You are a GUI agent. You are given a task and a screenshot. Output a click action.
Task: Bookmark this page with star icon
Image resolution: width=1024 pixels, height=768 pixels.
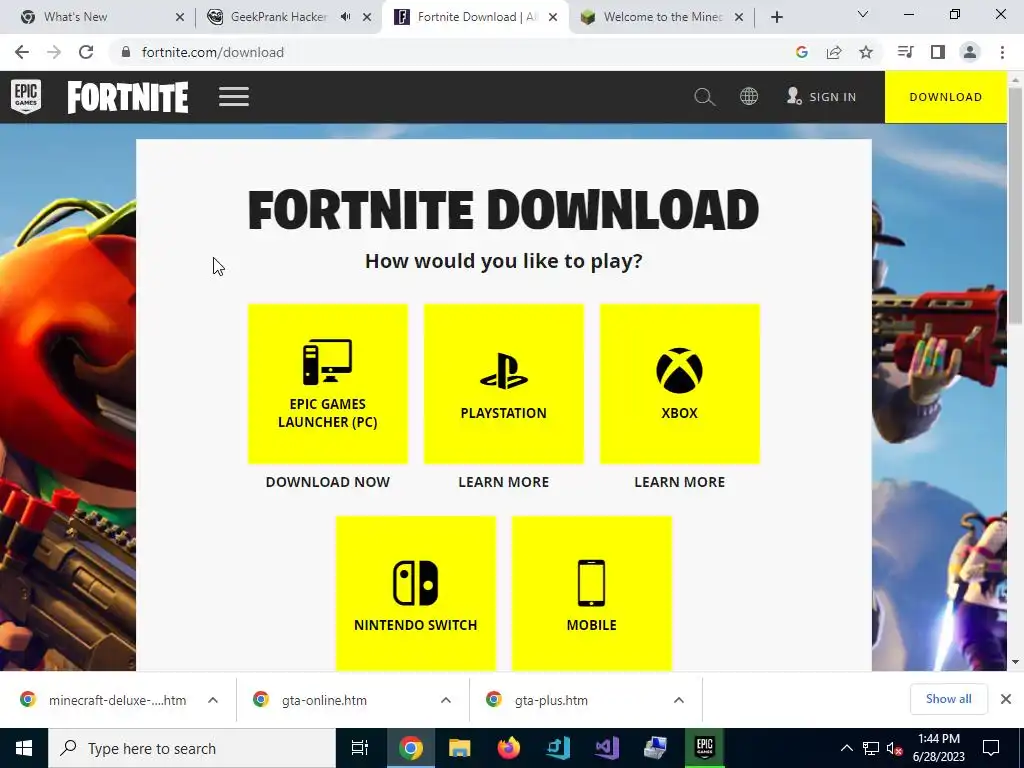(x=866, y=52)
